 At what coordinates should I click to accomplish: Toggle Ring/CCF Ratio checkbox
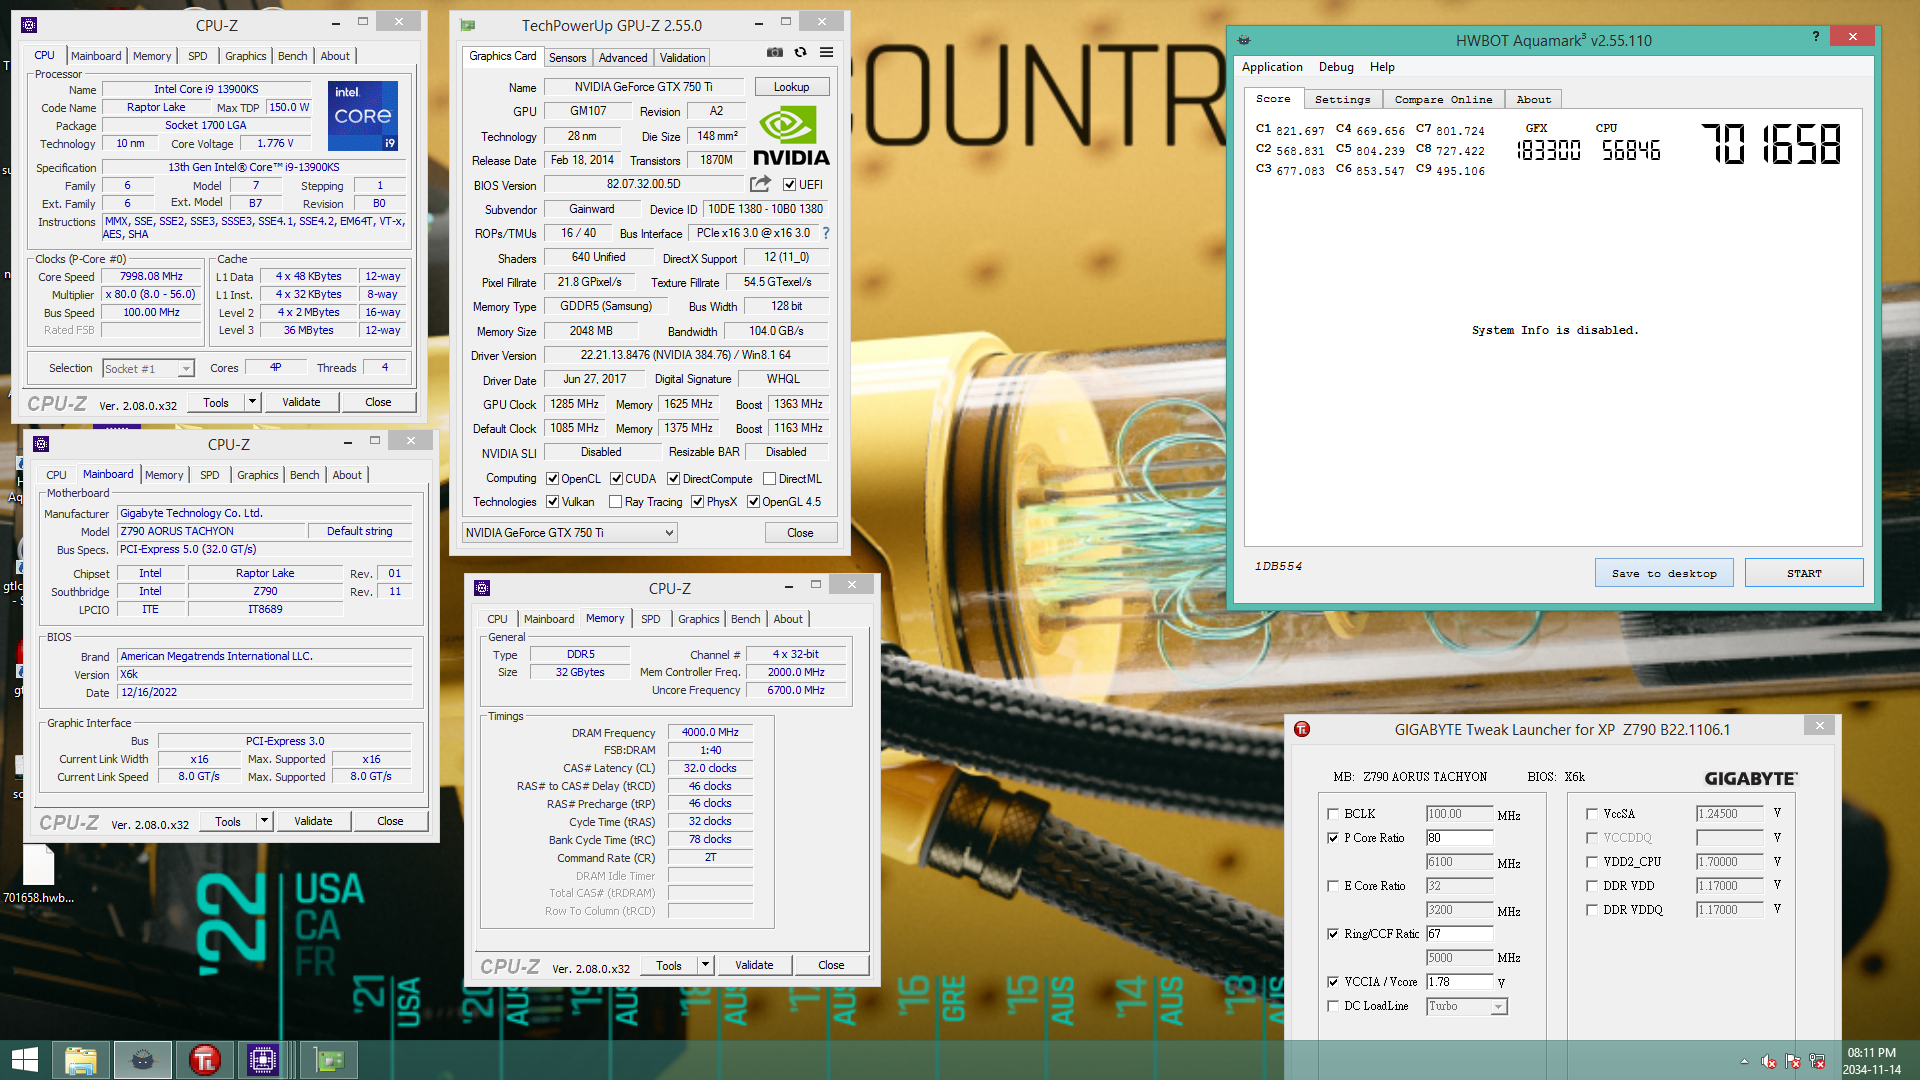pyautogui.click(x=1333, y=934)
